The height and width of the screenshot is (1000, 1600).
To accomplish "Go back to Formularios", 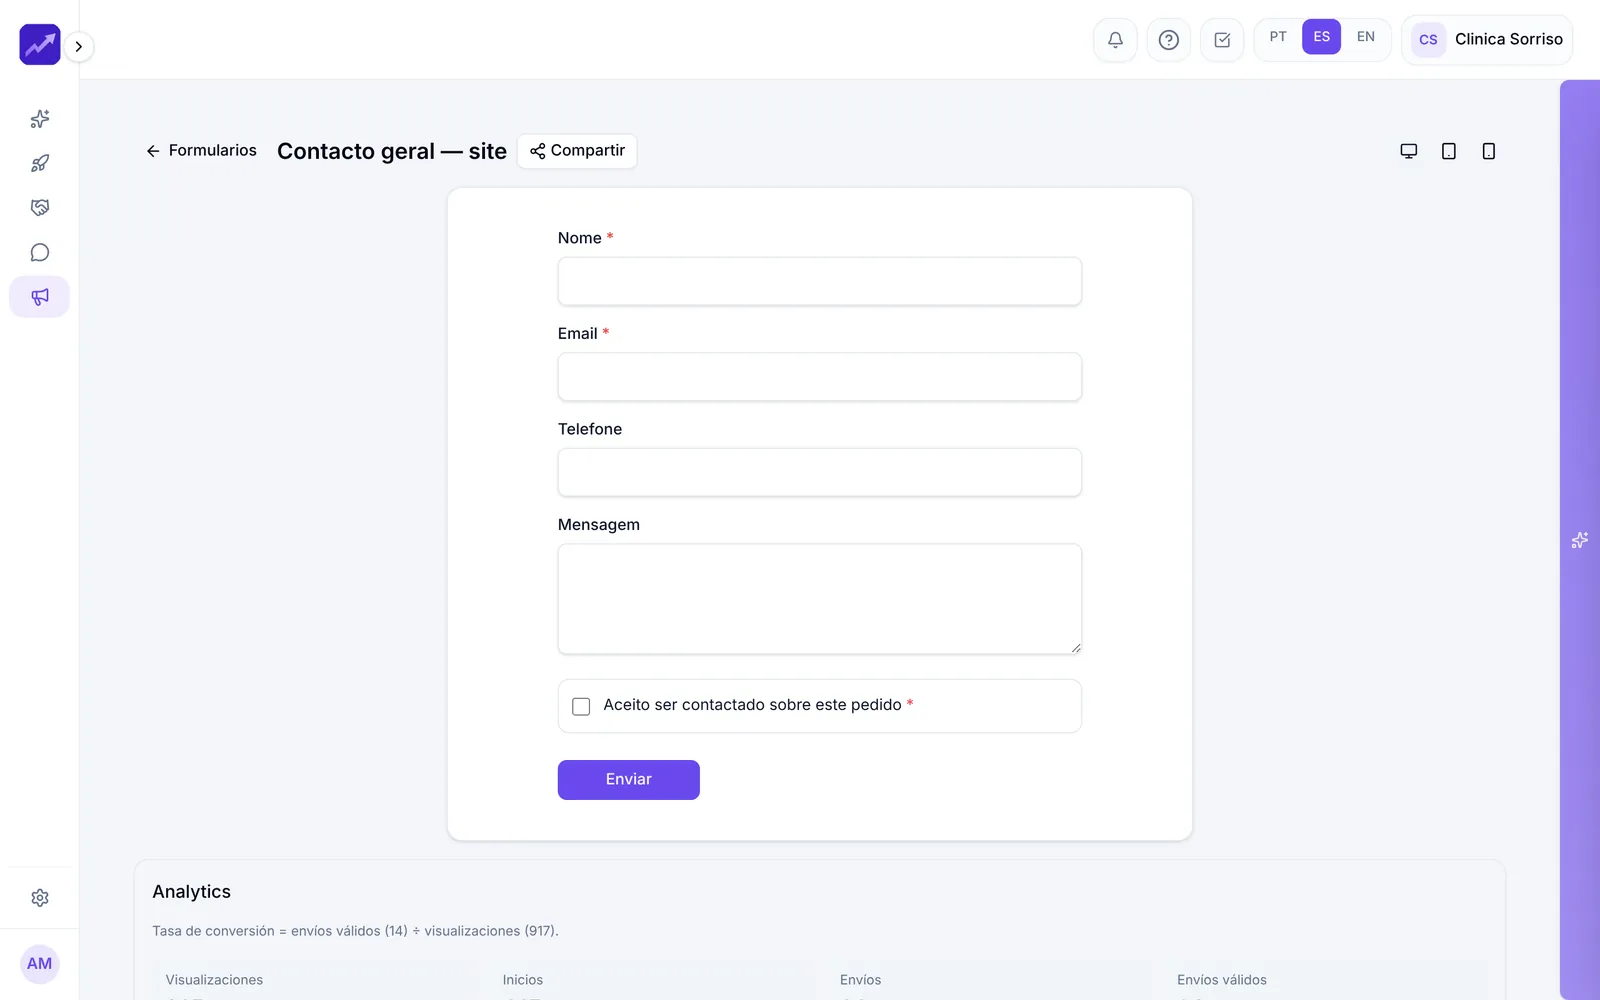I will (x=201, y=151).
